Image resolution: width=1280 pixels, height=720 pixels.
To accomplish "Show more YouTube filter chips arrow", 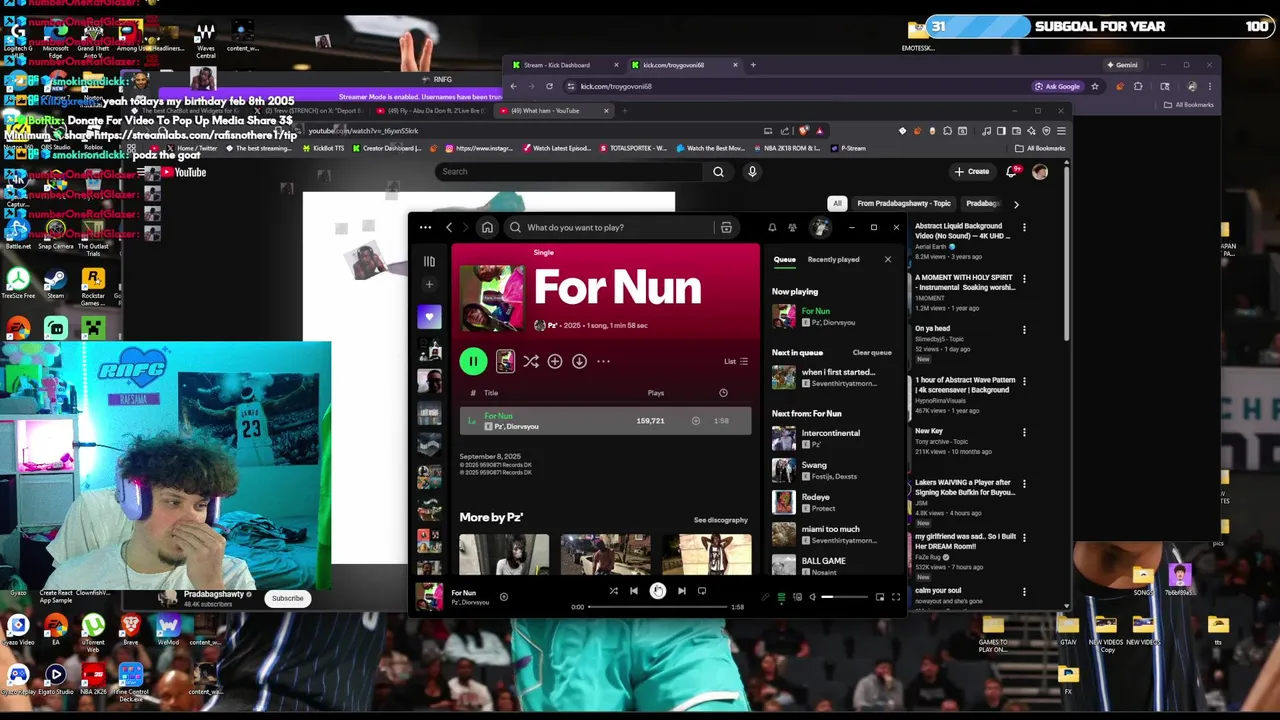I will pos(1016,204).
